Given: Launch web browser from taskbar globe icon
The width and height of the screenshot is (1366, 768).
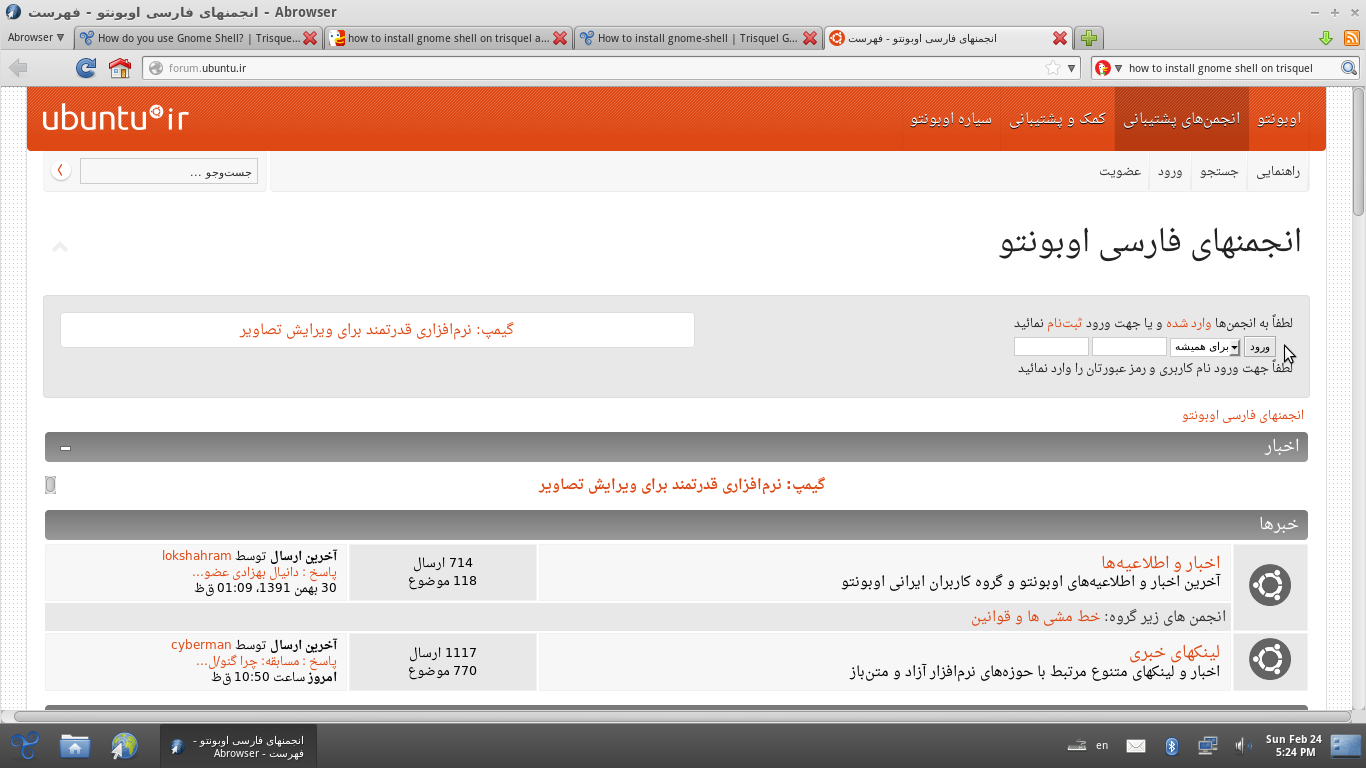Looking at the screenshot, I should click(124, 745).
